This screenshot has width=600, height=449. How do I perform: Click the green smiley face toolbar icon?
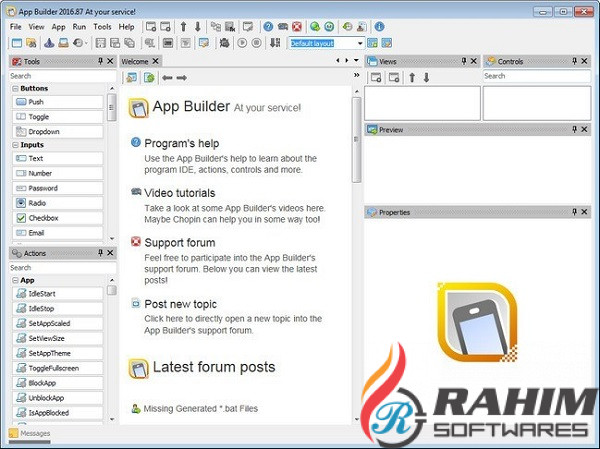[329, 27]
